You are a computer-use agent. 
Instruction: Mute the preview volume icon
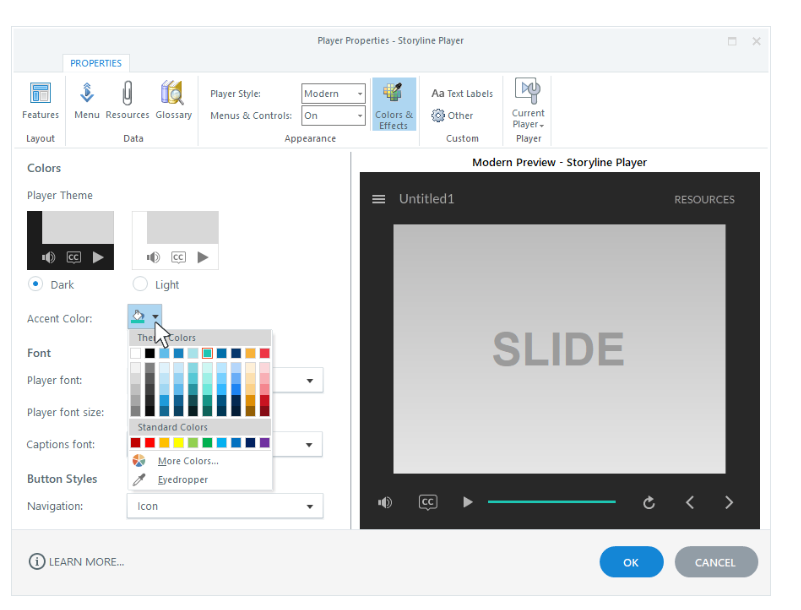[x=385, y=502]
